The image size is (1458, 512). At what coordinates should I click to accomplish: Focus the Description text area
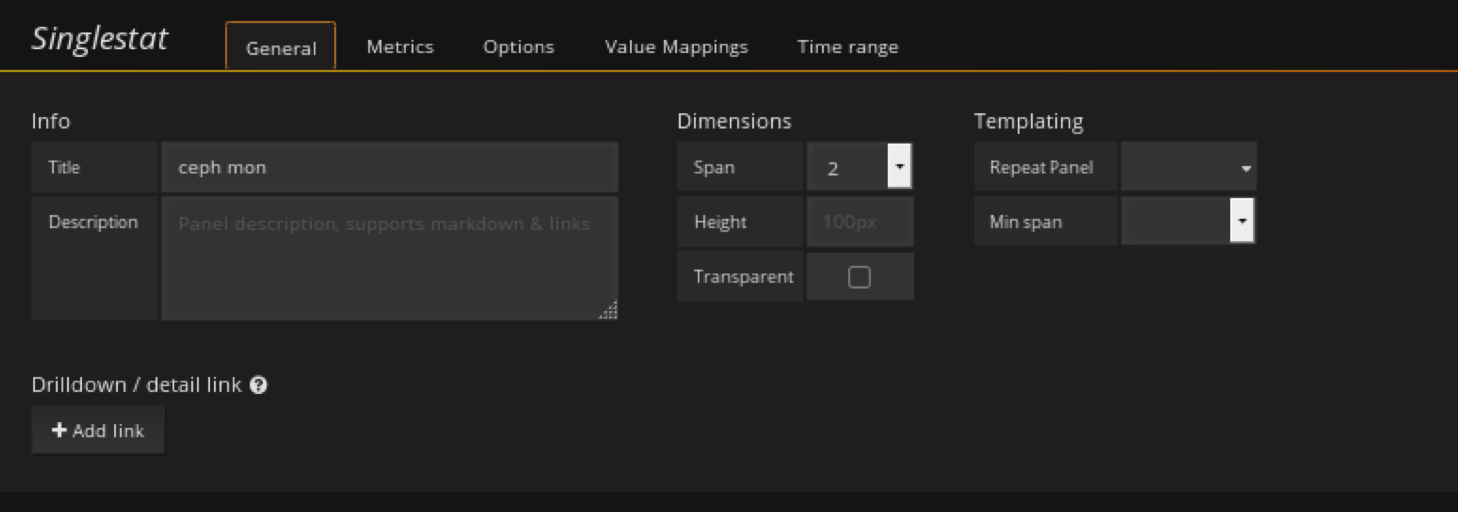[x=389, y=258]
